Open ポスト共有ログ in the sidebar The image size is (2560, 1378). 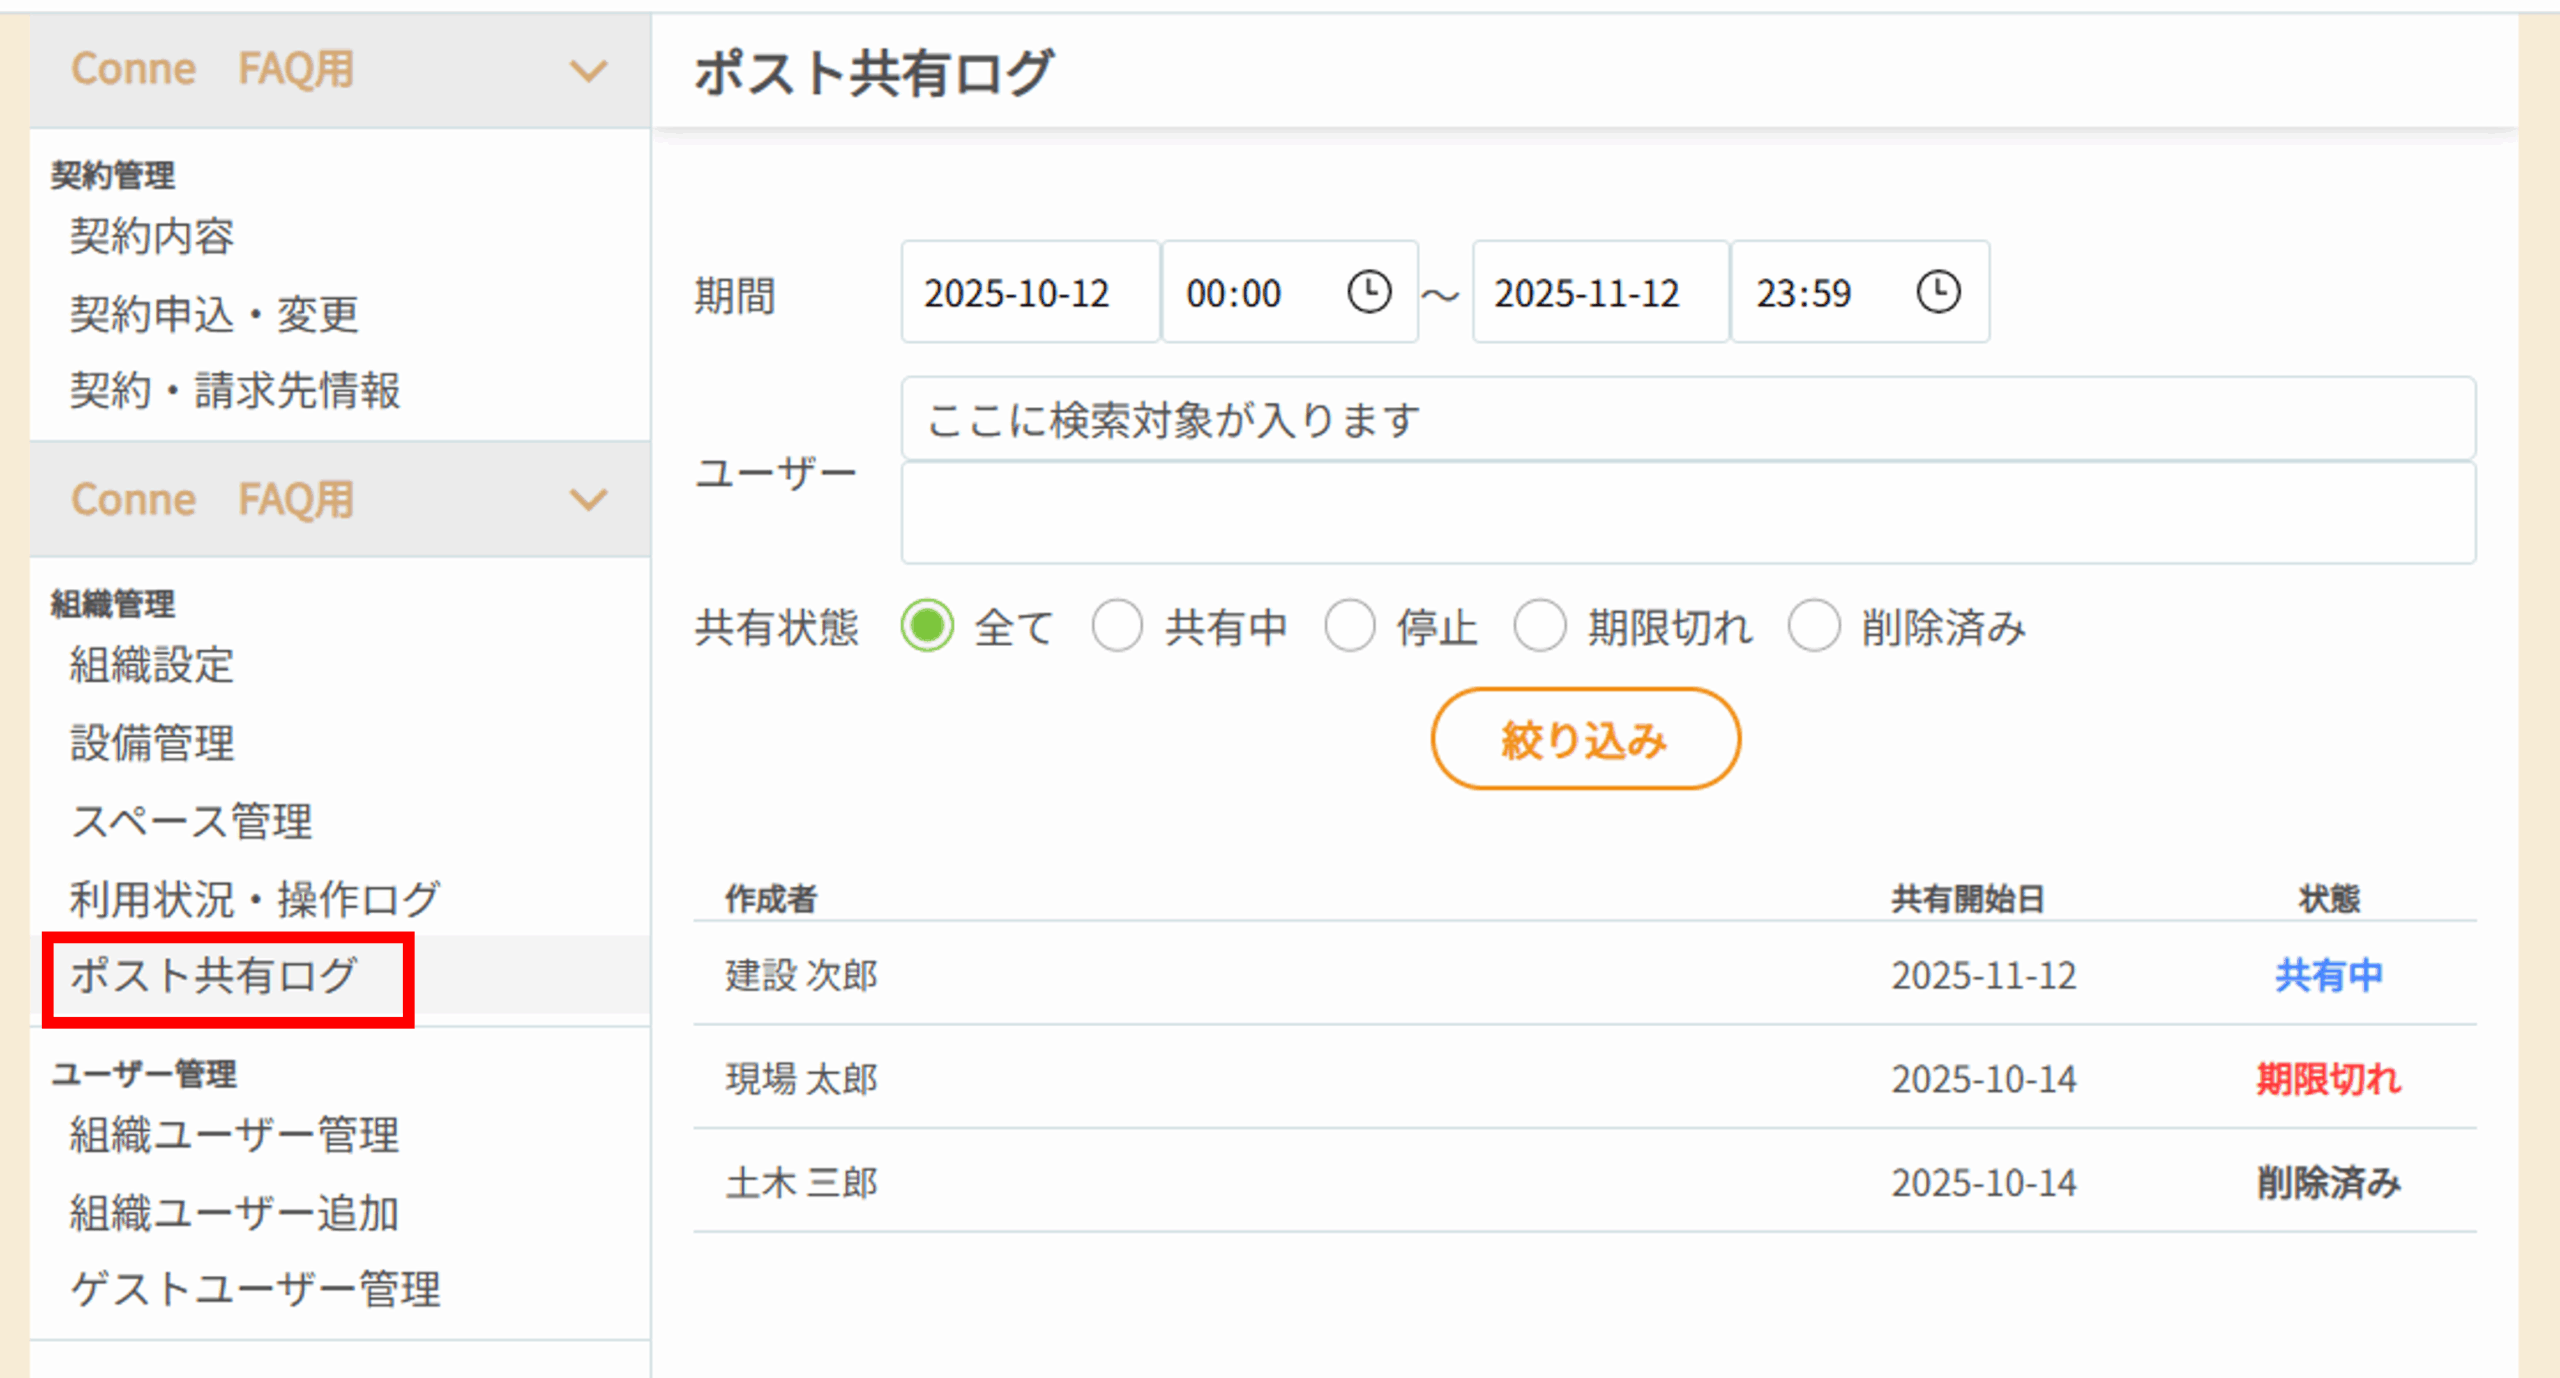pos(214,977)
